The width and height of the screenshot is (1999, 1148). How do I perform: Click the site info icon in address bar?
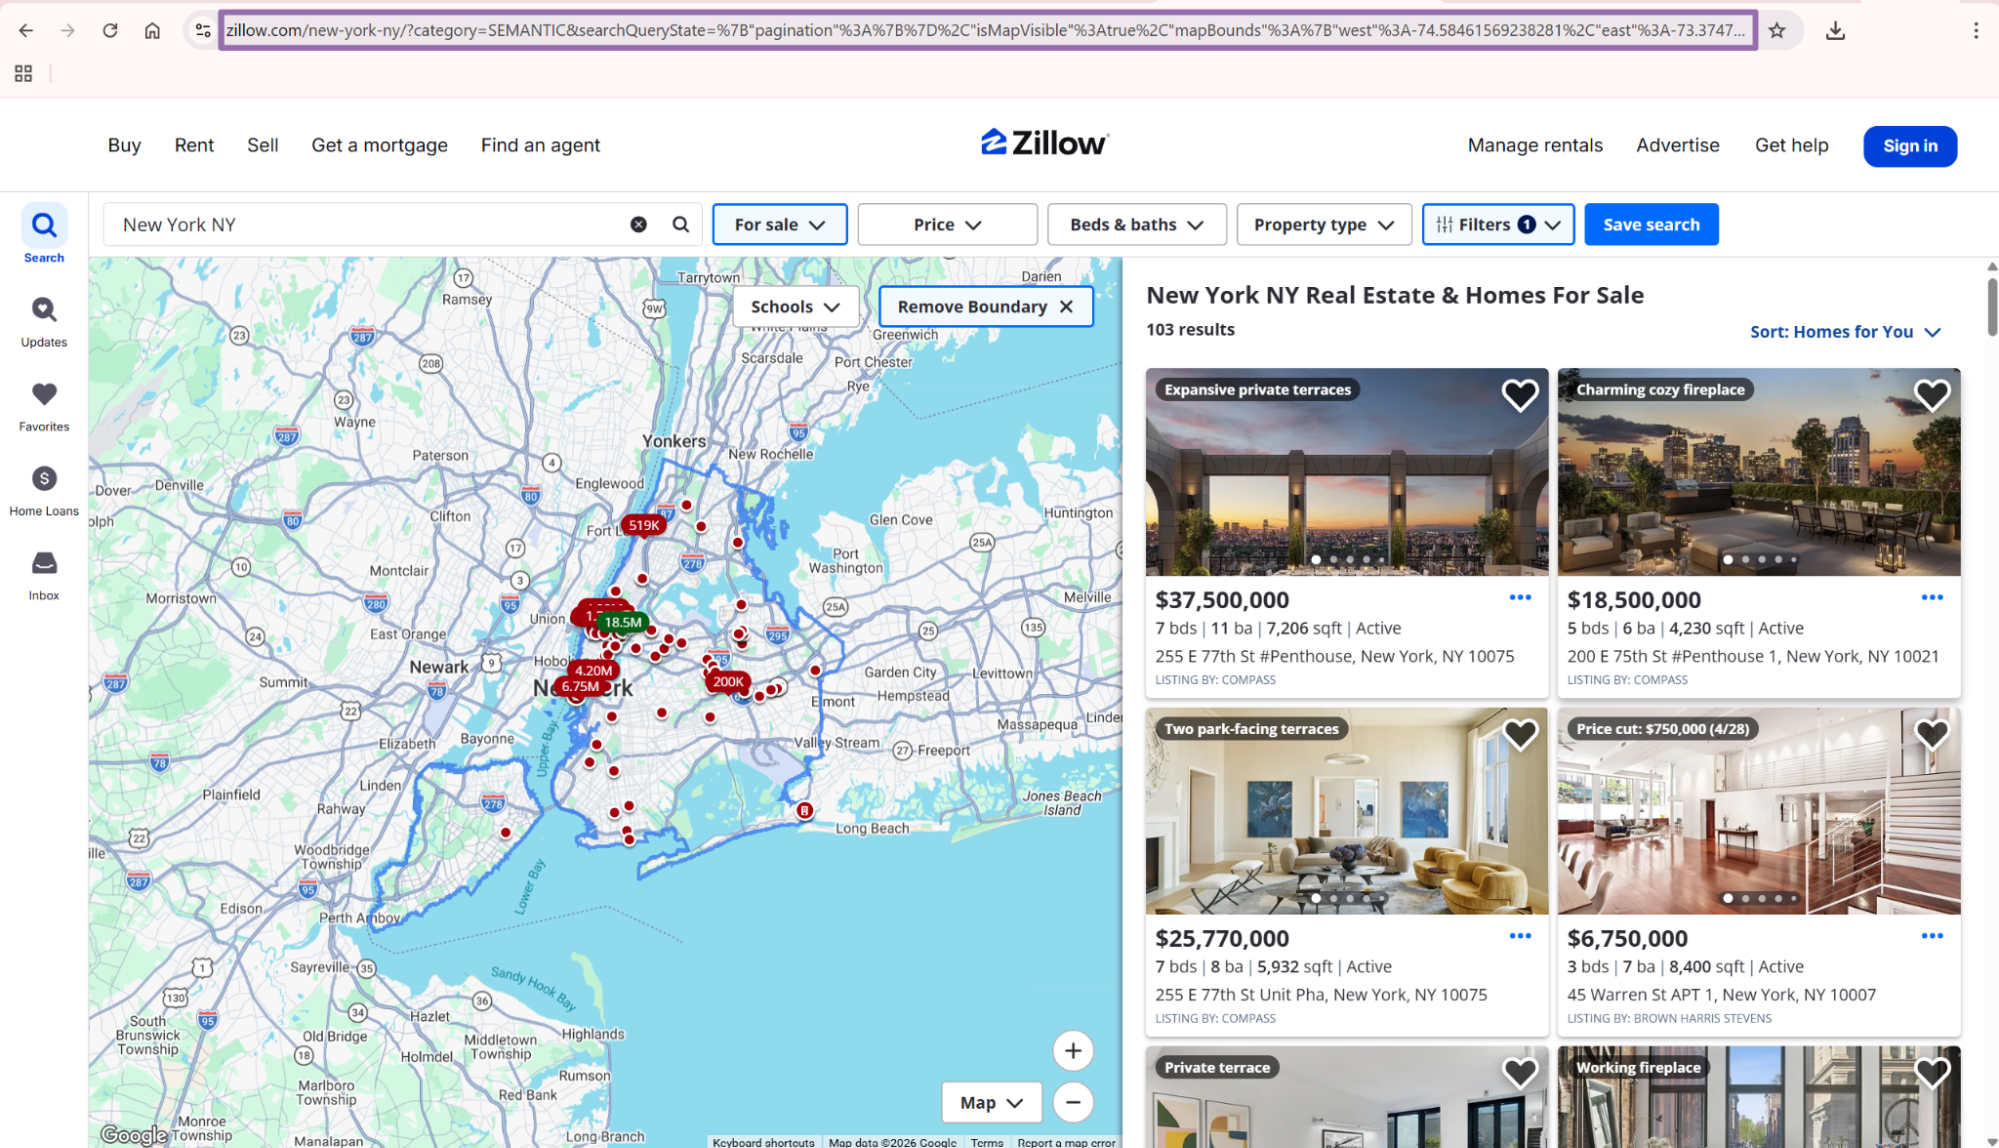coord(203,30)
